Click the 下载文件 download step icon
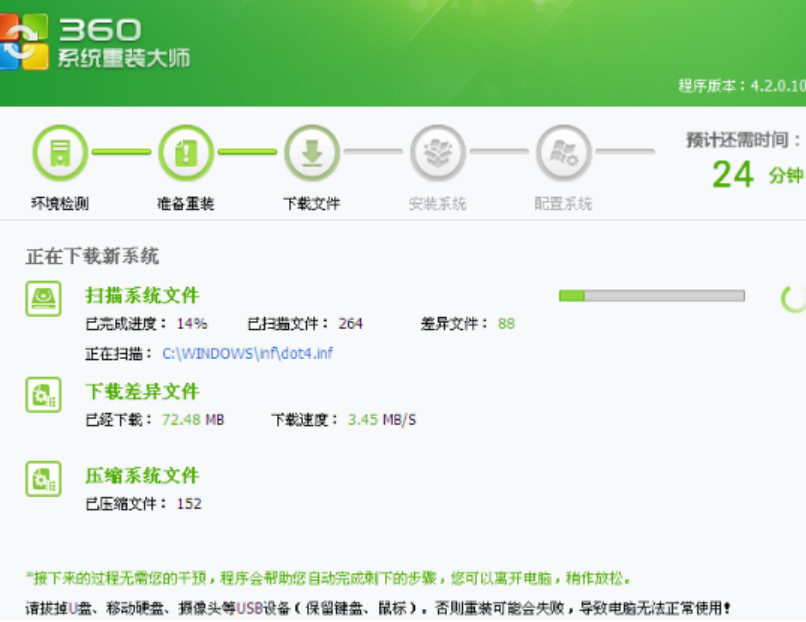This screenshot has height=622, width=806. pos(312,153)
